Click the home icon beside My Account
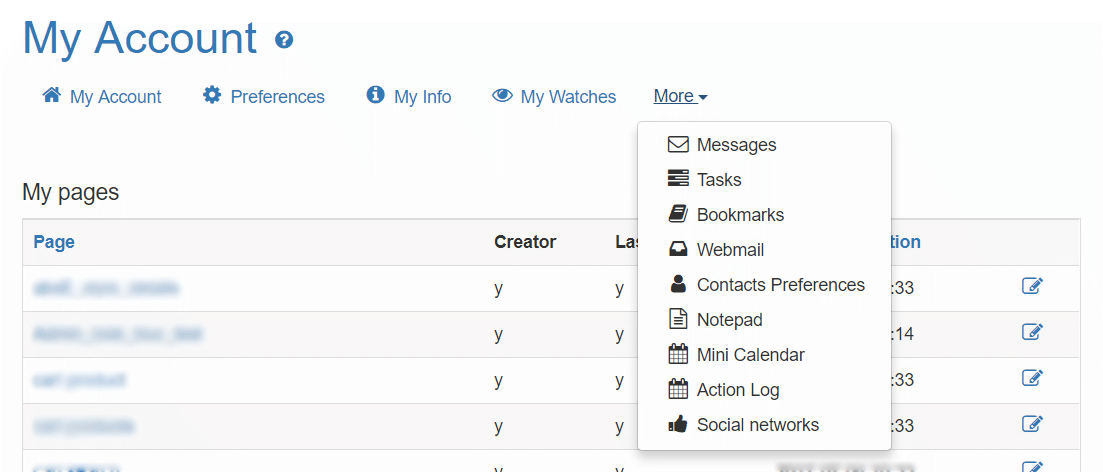The height and width of the screenshot is (472, 1103). point(51,96)
